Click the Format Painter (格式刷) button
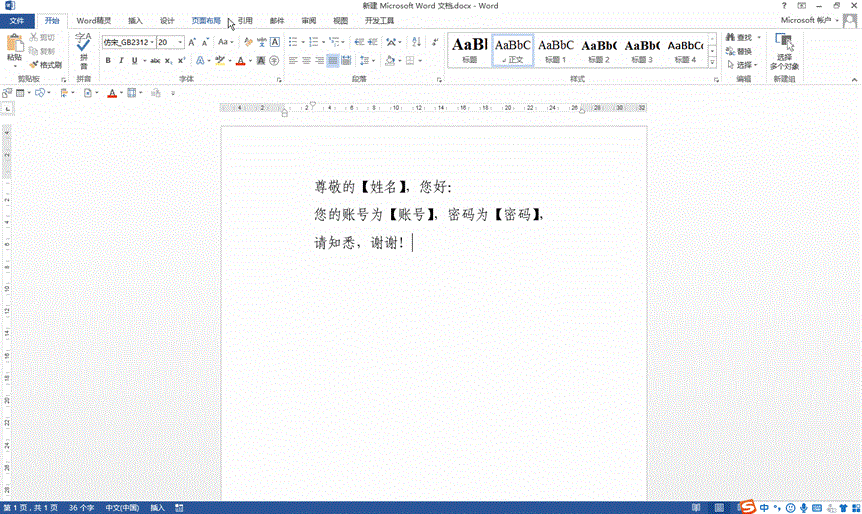This screenshot has height=514, width=862. click(x=46, y=65)
